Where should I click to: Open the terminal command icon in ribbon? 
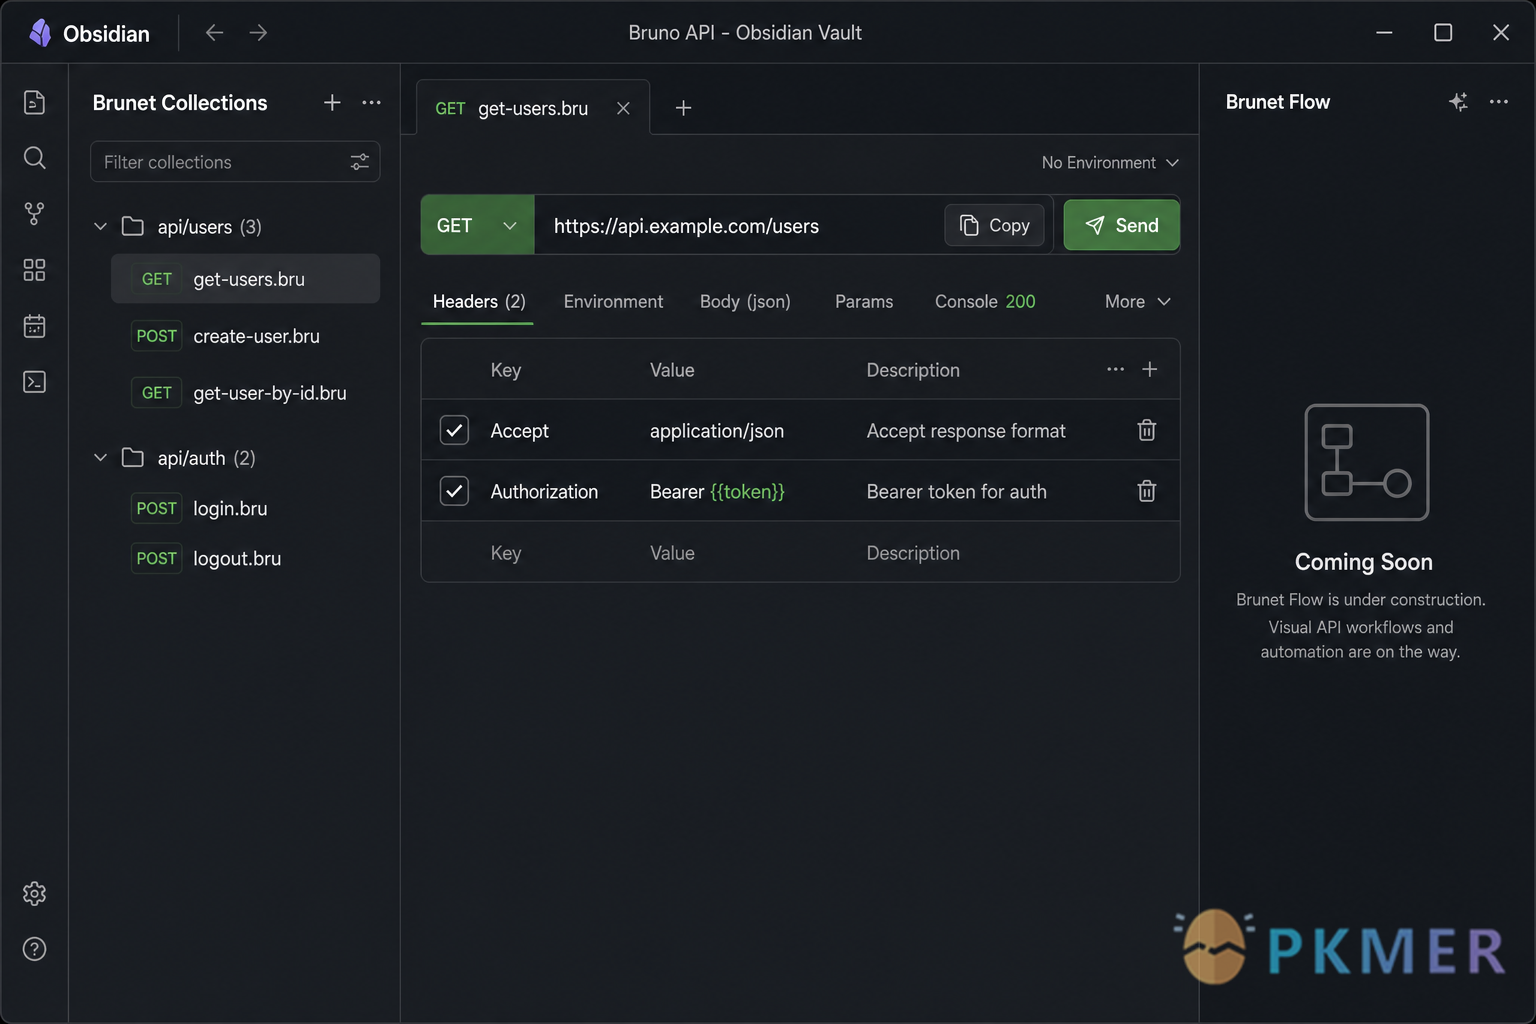click(34, 382)
